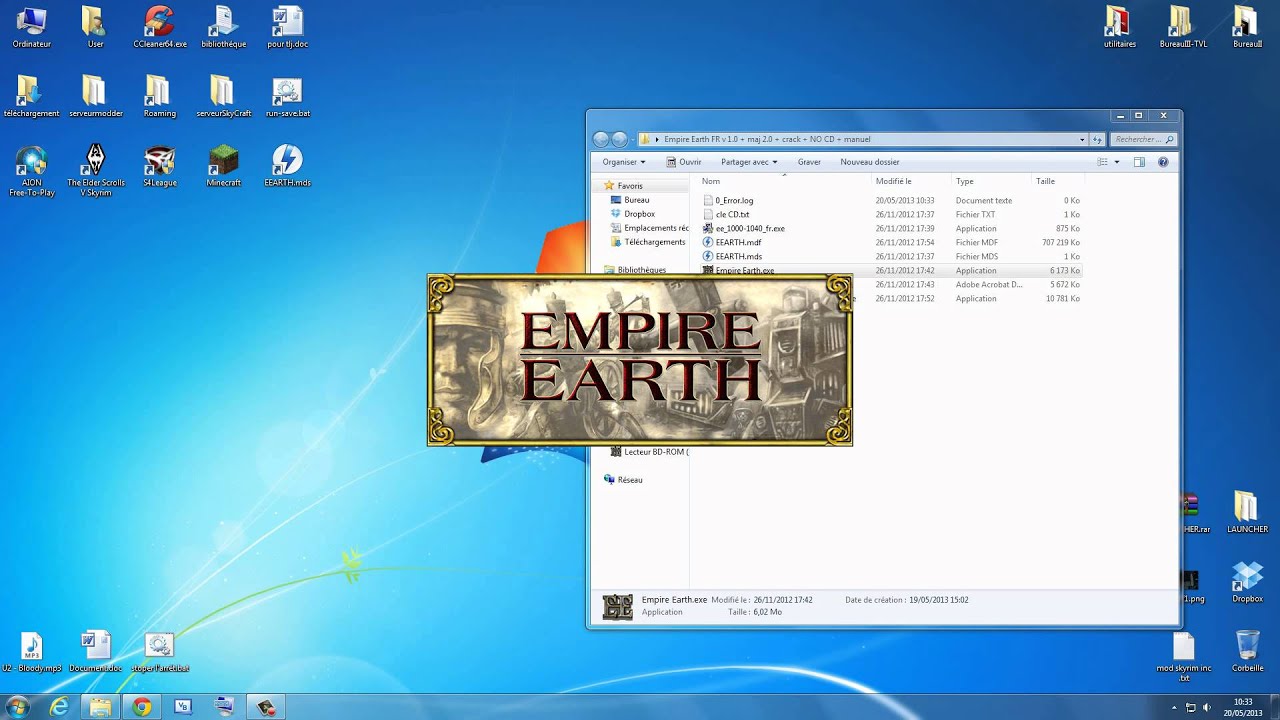Viewport: 1280px width, 720px height.
Task: Launch The Elder Scrolls V Skyrim
Action: pyautogui.click(x=95, y=160)
